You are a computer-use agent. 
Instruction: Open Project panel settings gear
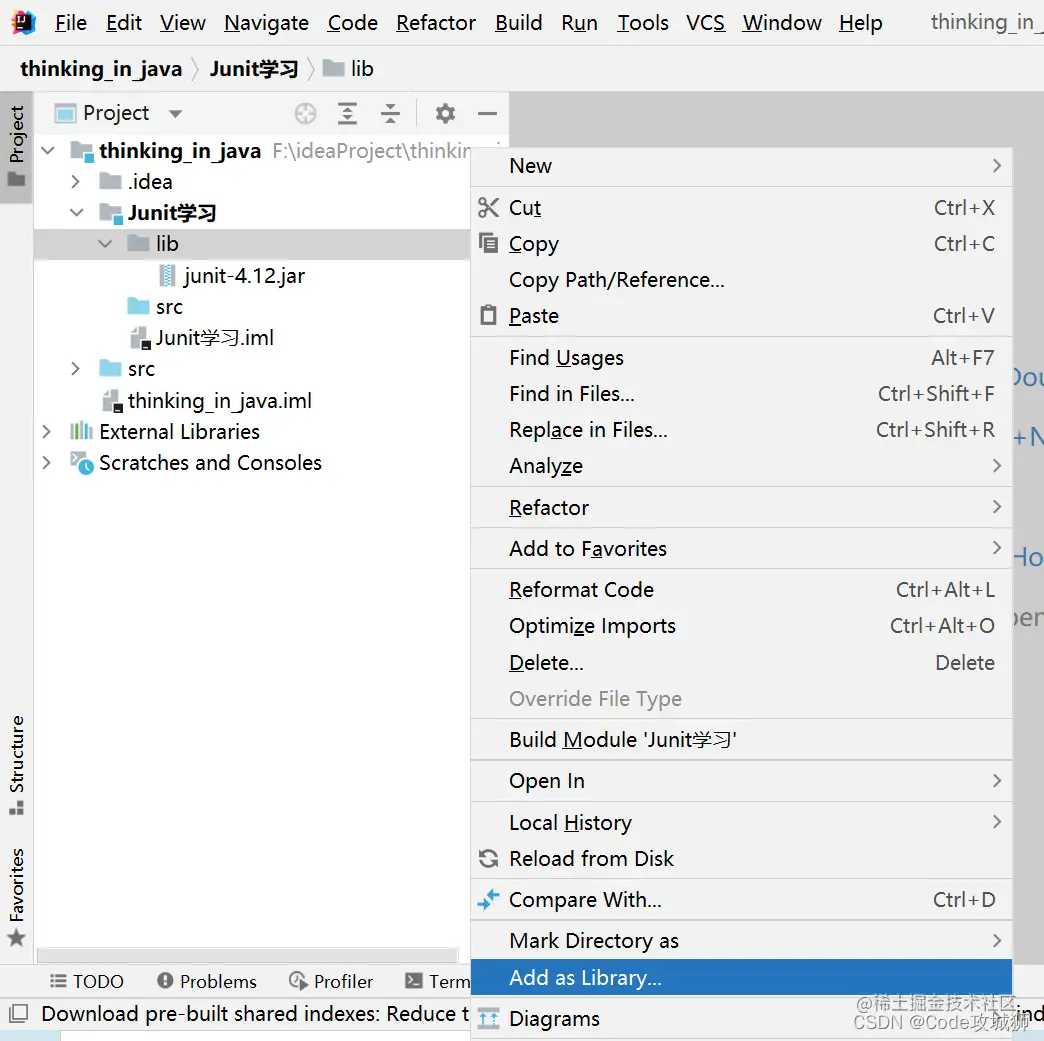[x=445, y=114]
